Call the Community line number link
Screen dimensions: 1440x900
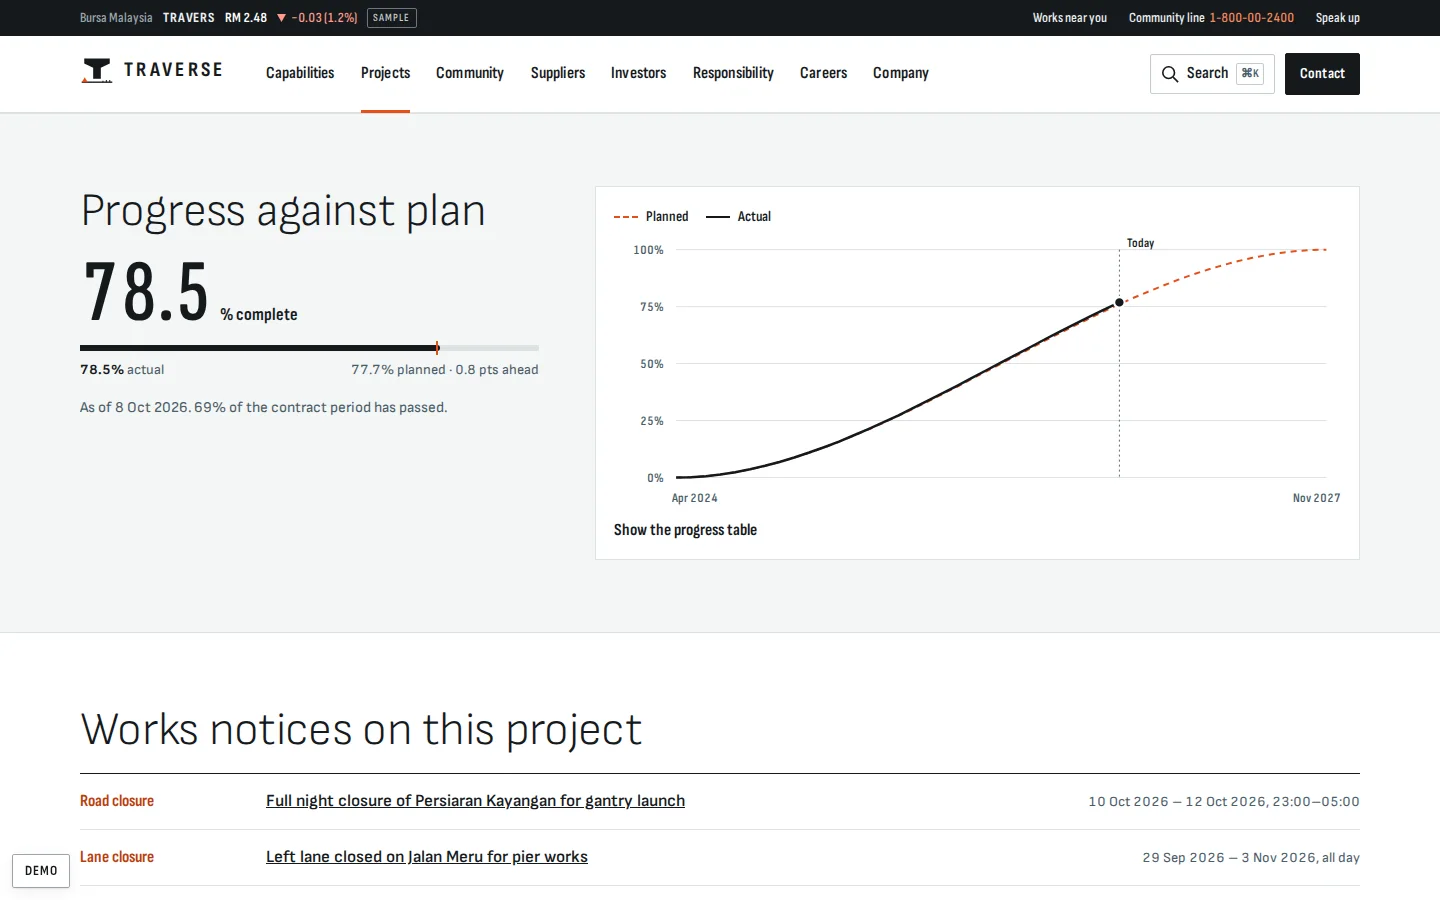pos(1251,18)
